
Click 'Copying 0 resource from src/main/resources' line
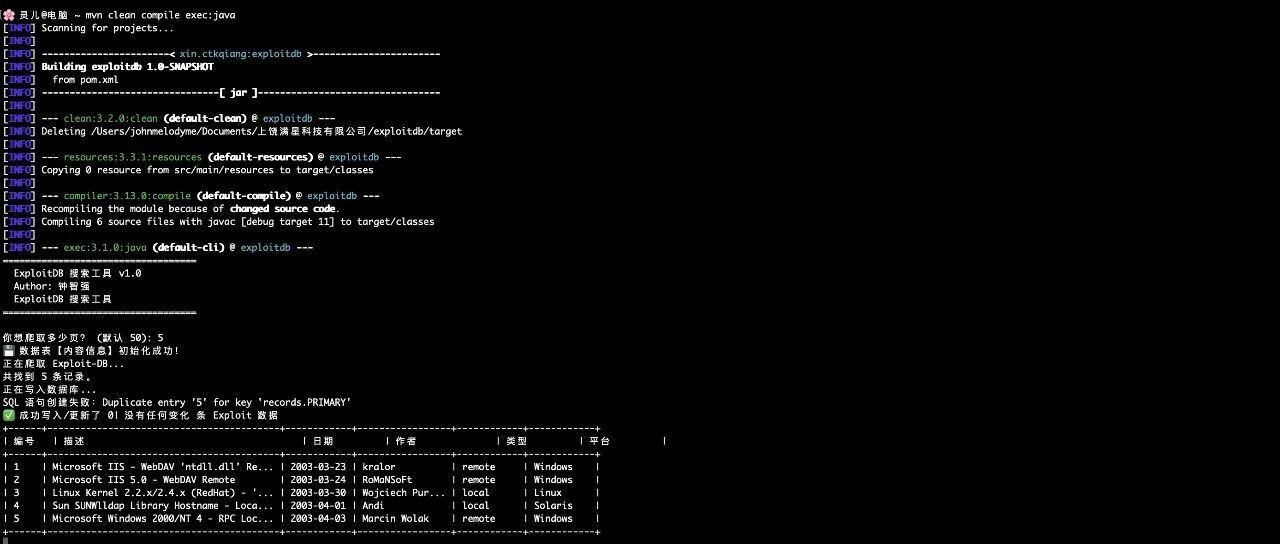pos(207,170)
